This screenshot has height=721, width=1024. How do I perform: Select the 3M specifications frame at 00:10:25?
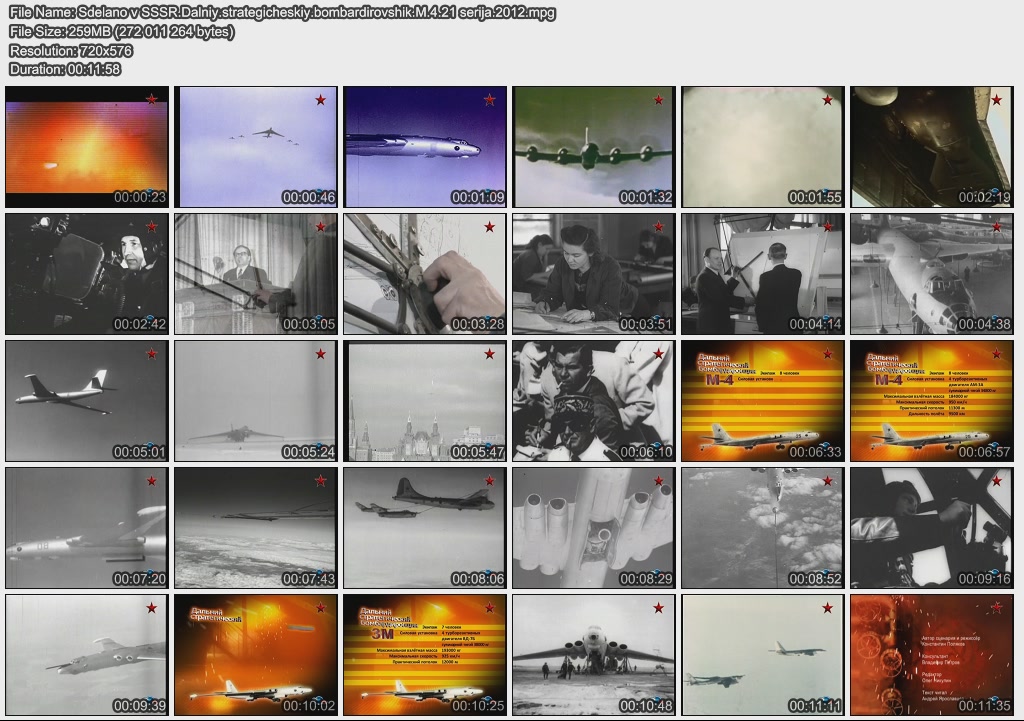point(425,654)
